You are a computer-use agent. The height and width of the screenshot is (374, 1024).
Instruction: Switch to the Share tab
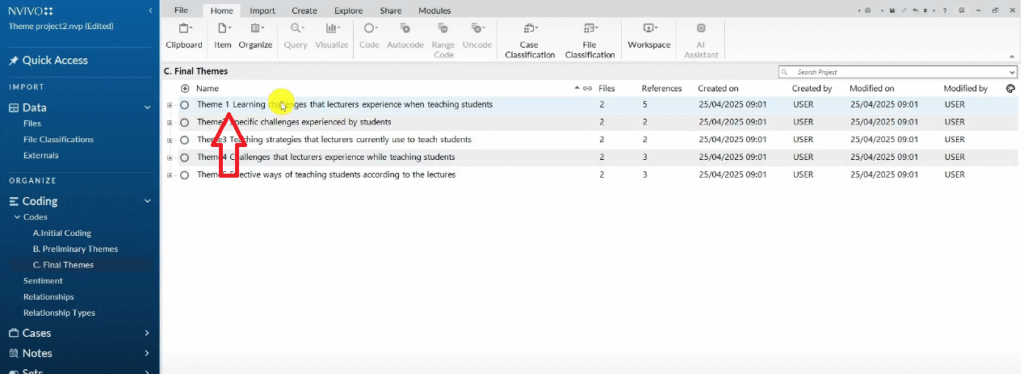coord(391,10)
